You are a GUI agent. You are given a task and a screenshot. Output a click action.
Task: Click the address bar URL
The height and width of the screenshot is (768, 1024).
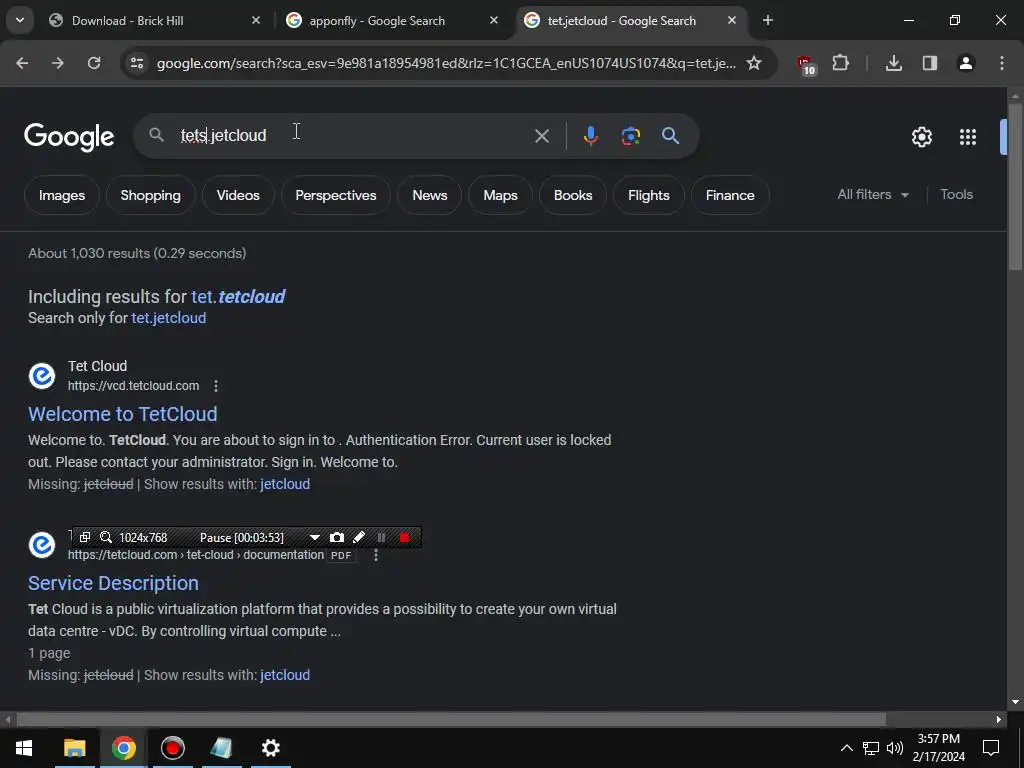pos(446,63)
